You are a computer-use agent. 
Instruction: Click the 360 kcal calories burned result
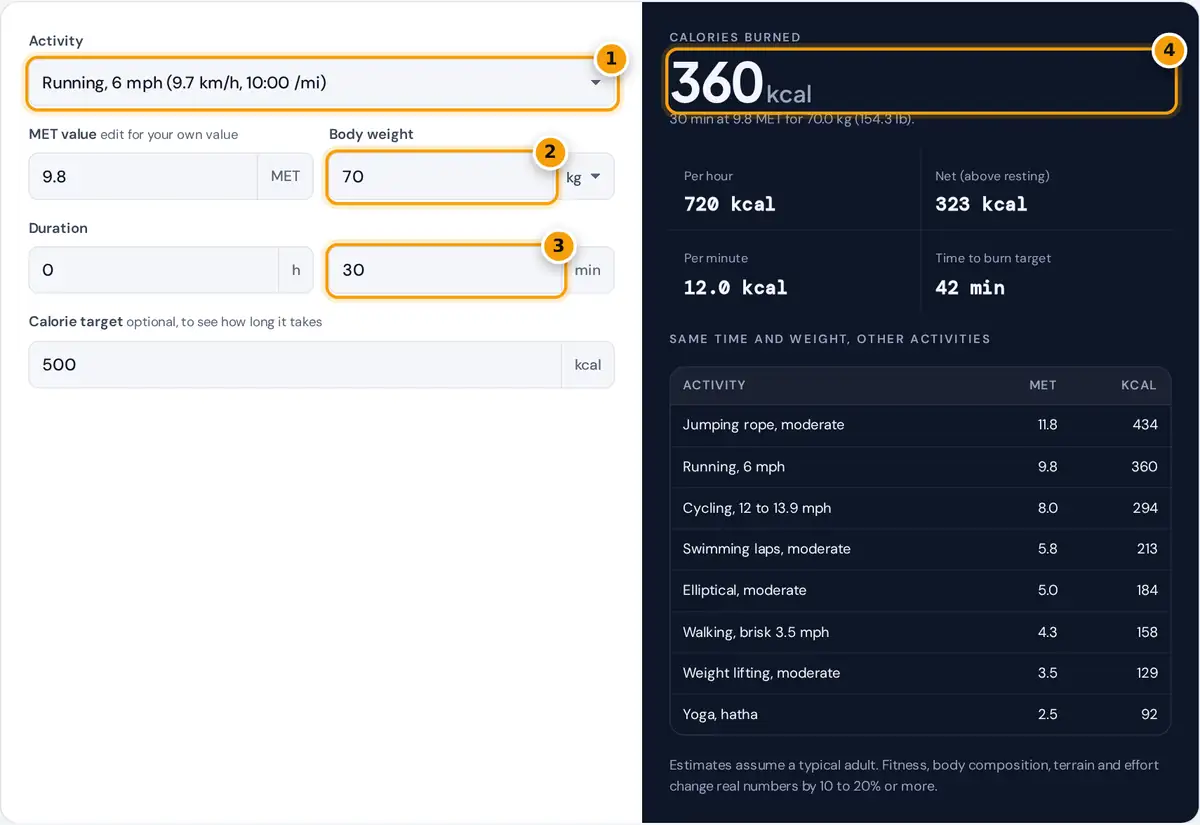pos(741,83)
